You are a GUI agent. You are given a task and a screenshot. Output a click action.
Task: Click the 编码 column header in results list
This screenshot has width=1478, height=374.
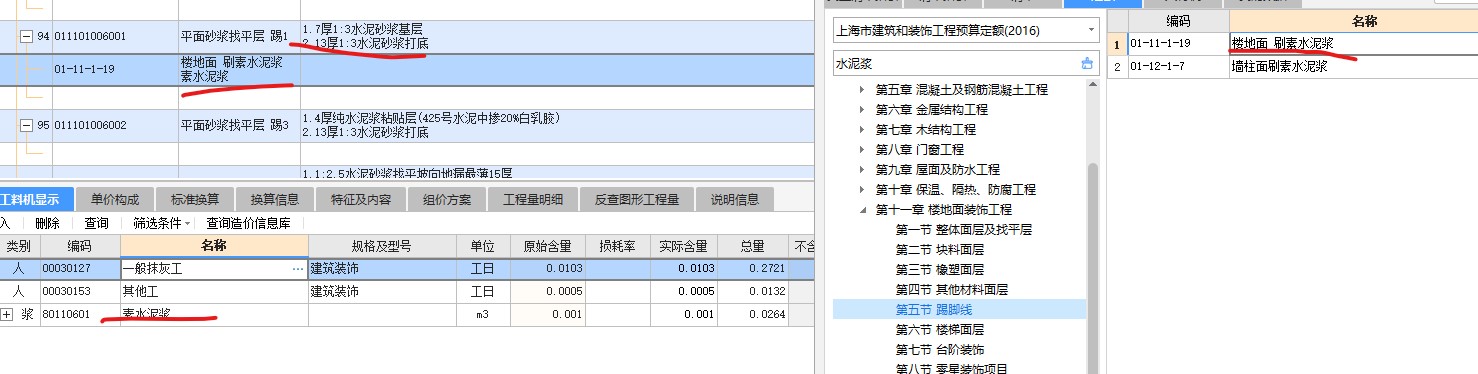pos(1178,21)
